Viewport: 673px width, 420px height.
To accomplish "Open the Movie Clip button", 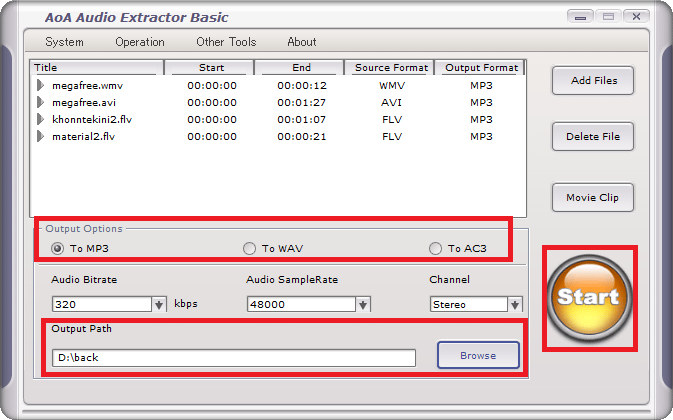I will tap(593, 197).
